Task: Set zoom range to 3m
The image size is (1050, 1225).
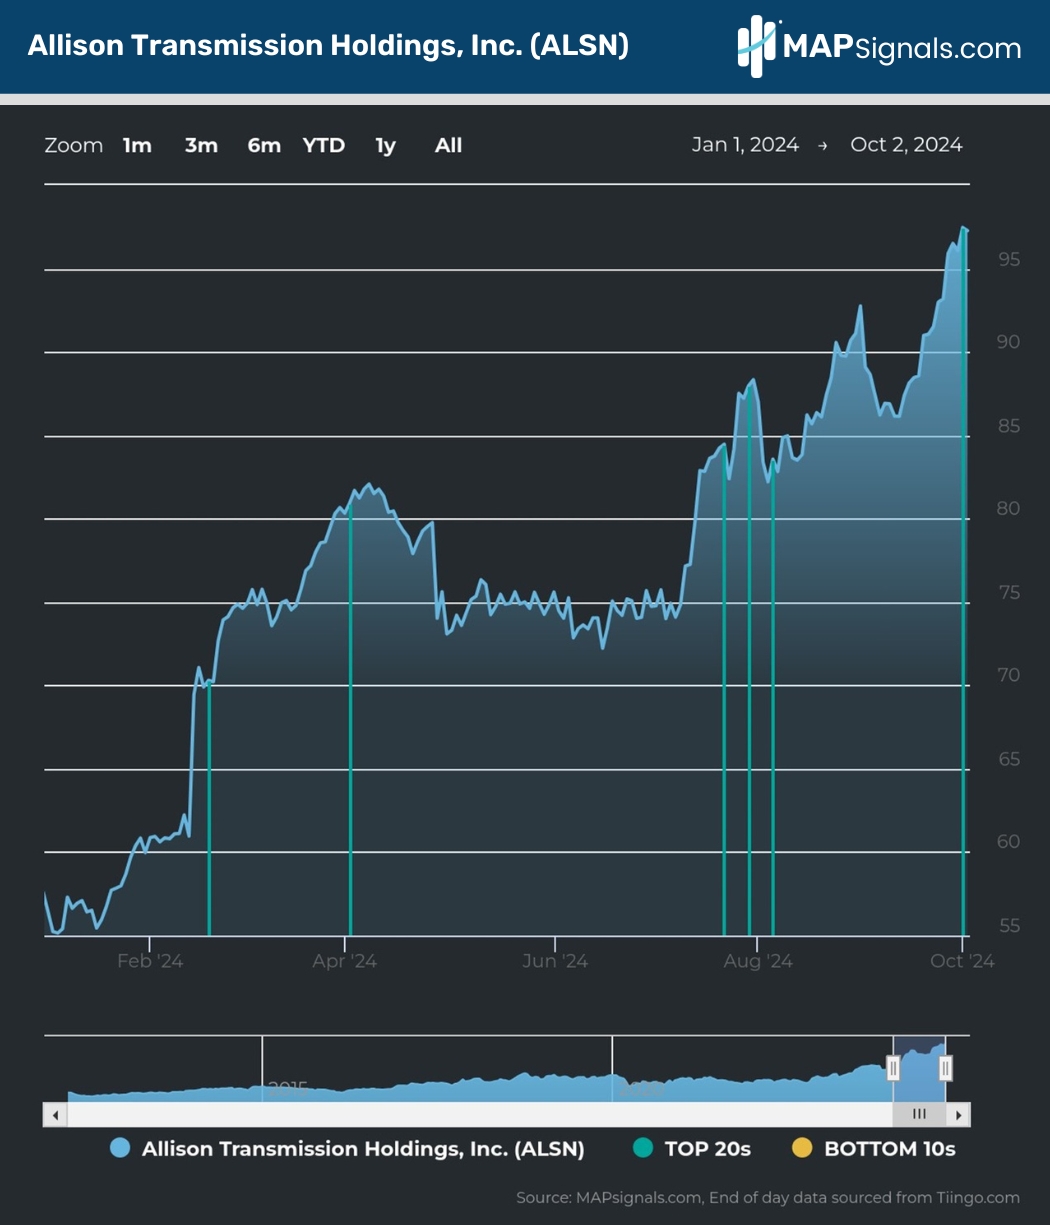Action: [201, 146]
